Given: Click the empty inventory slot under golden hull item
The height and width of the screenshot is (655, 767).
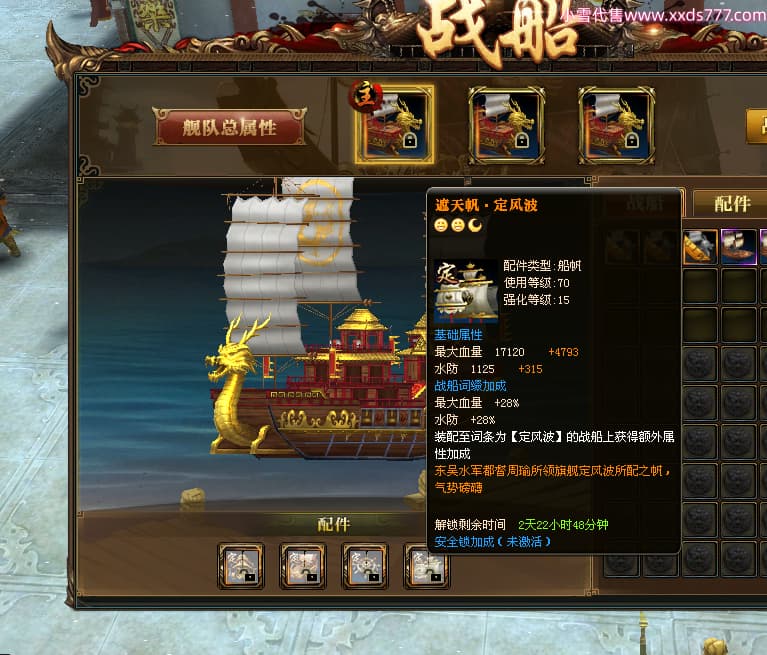Looking at the screenshot, I should coord(700,286).
